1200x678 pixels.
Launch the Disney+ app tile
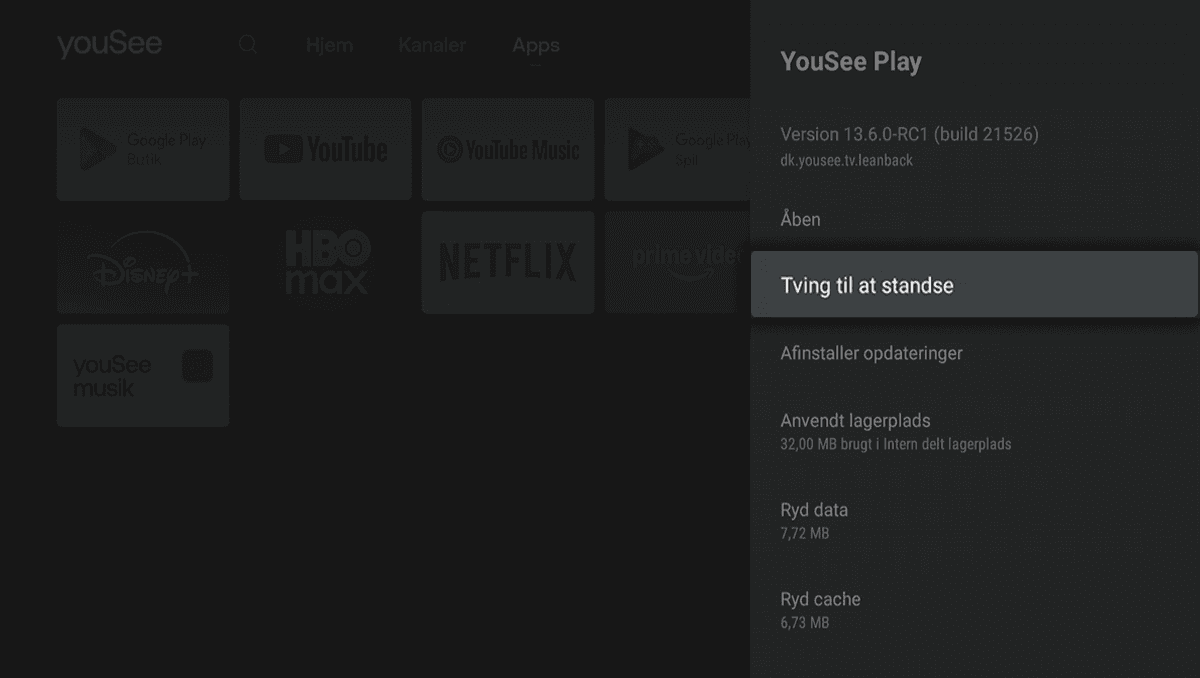pyautogui.click(x=143, y=263)
